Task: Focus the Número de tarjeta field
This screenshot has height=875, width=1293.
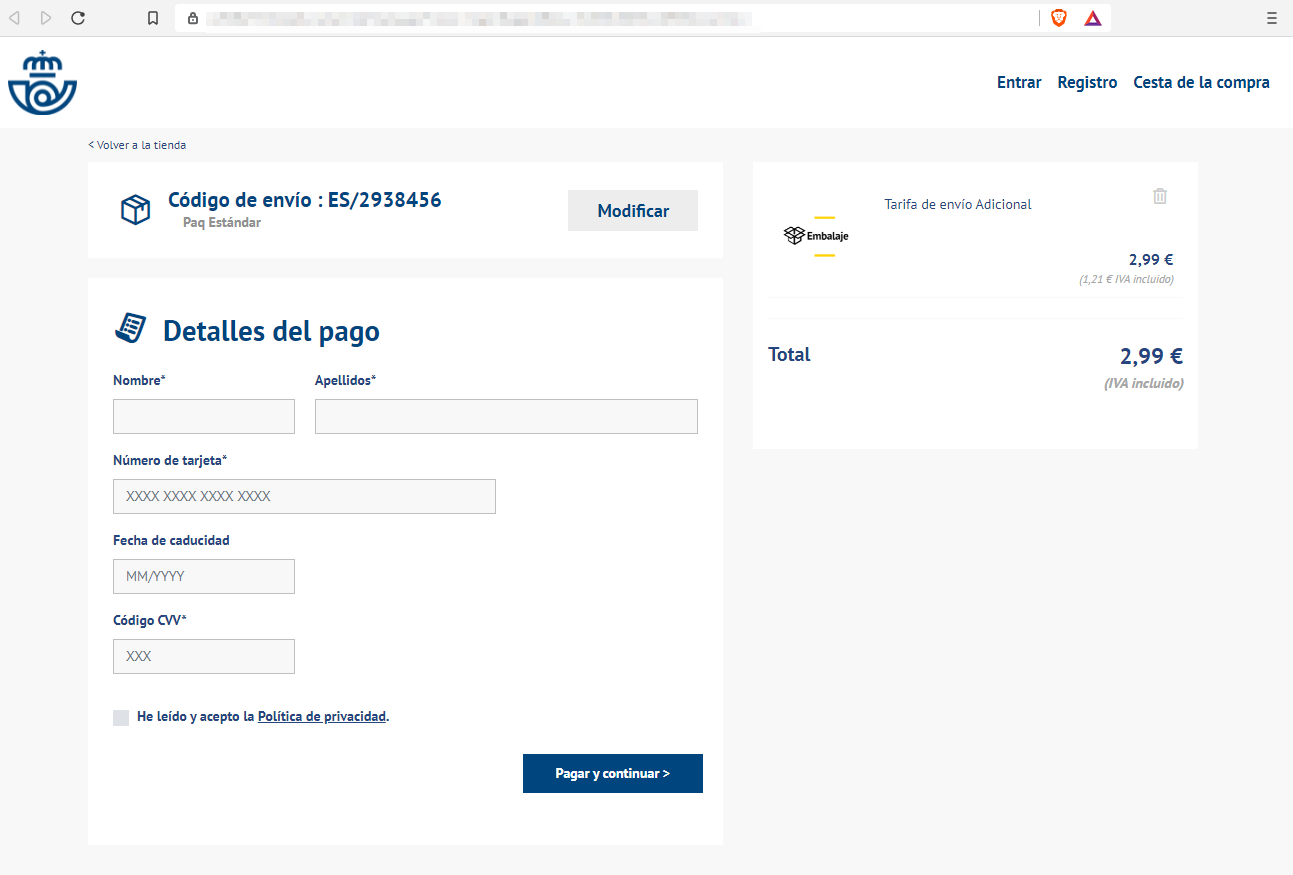Action: click(304, 496)
